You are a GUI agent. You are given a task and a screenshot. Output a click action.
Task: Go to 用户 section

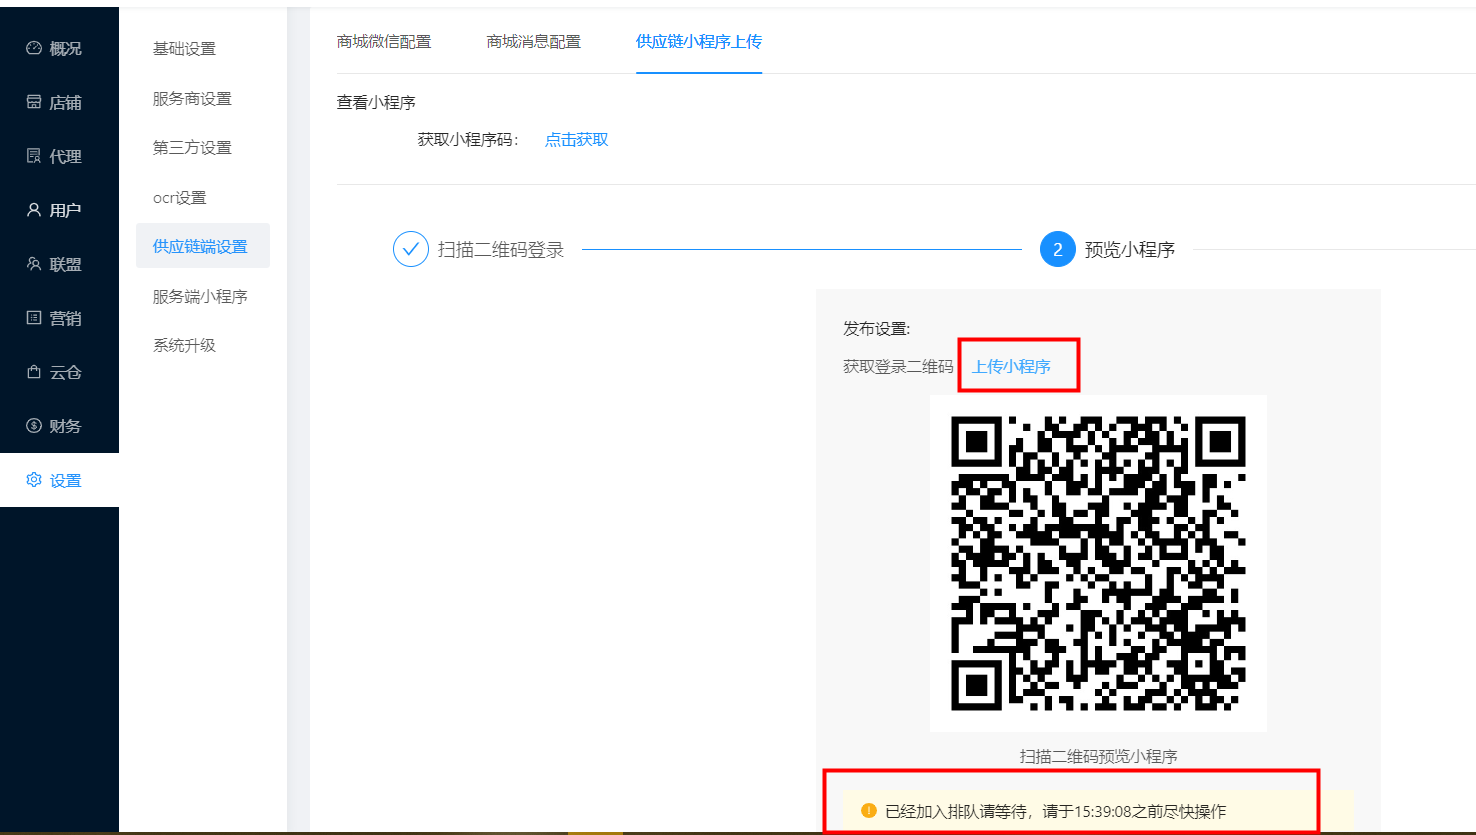(59, 210)
